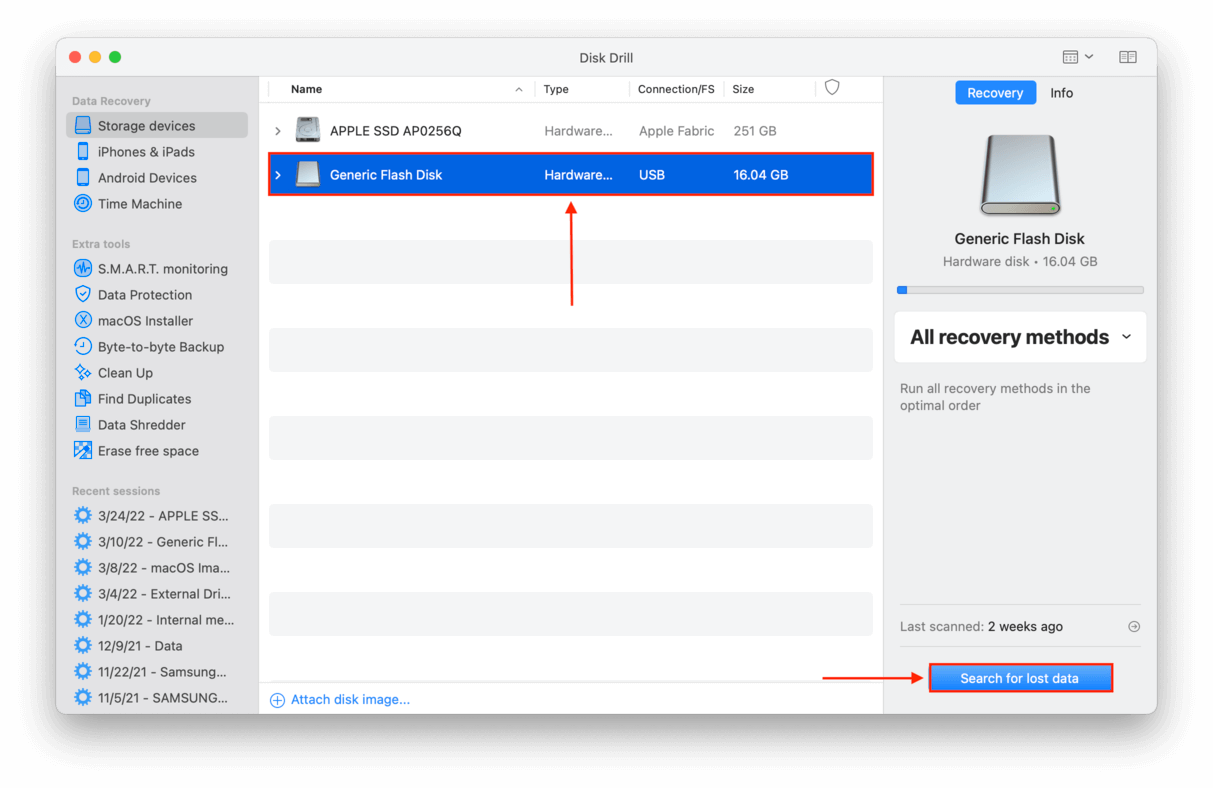Open the Clean Up sparkle icon

[x=83, y=373]
